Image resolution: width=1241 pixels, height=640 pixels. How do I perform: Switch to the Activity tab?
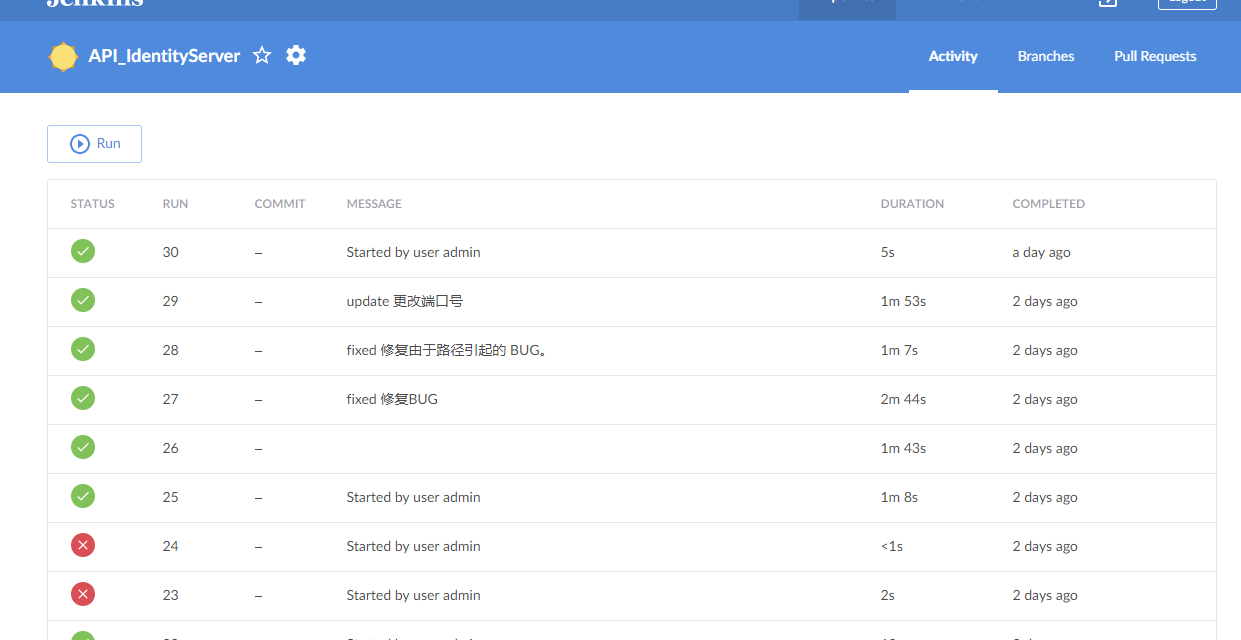tap(953, 56)
